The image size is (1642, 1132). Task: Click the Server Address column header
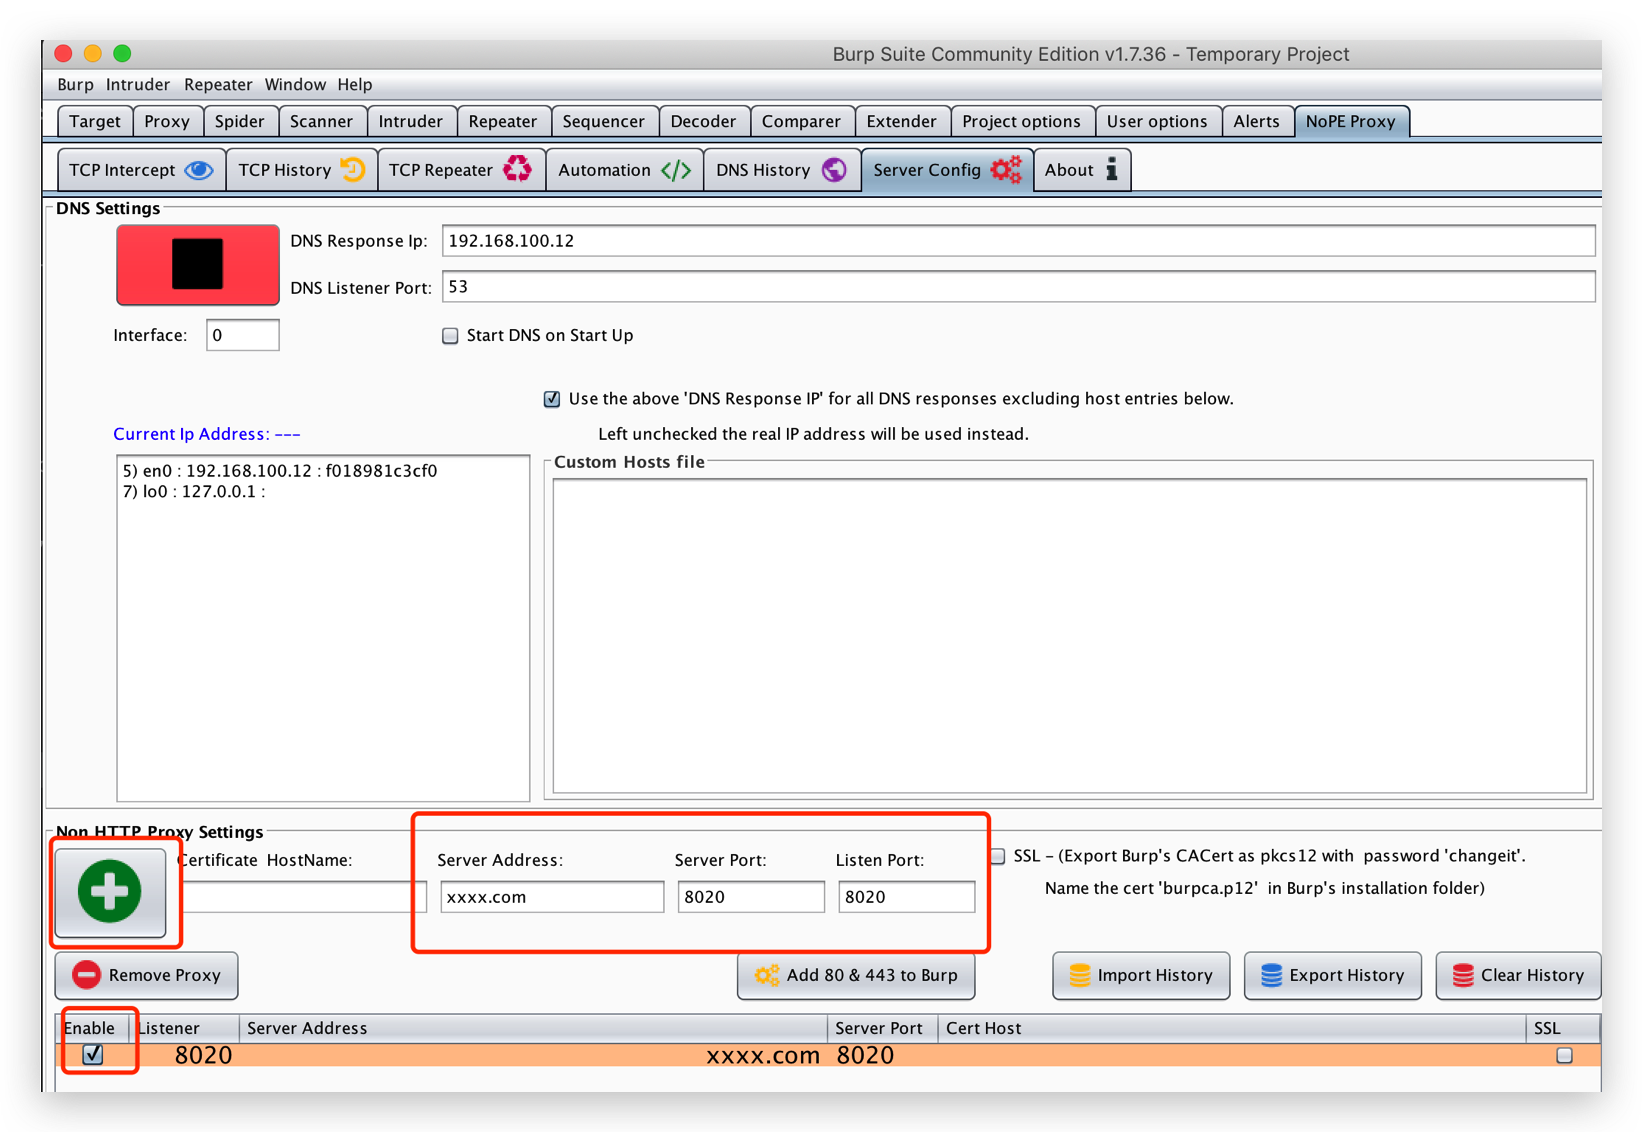tap(534, 1028)
